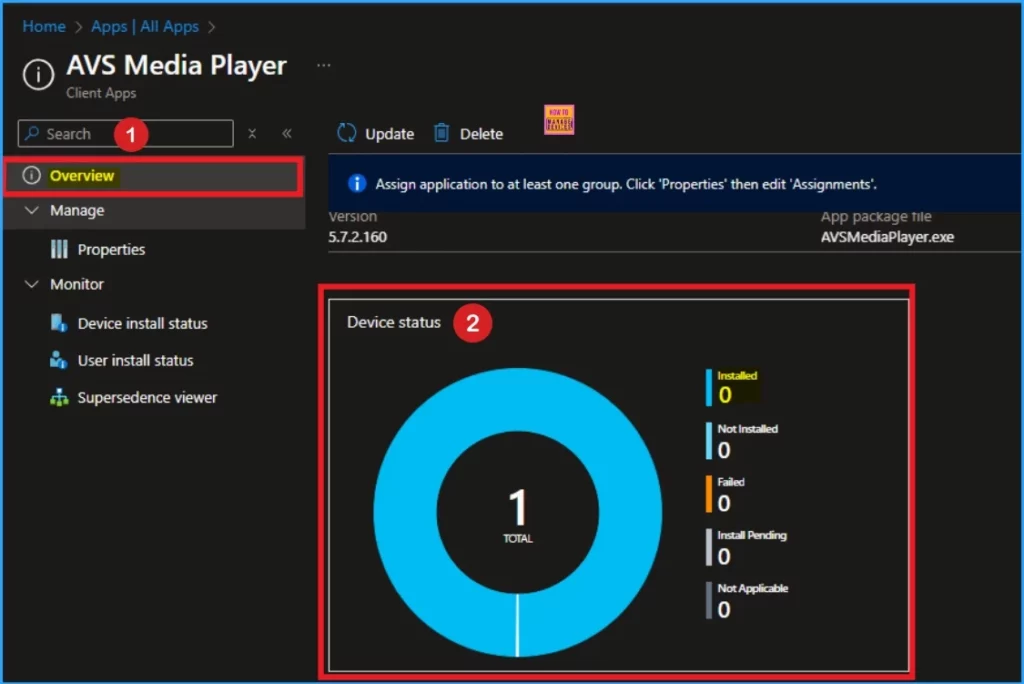This screenshot has width=1024, height=684.
Task: Click the Delete button
Action: pyautogui.click(x=468, y=134)
